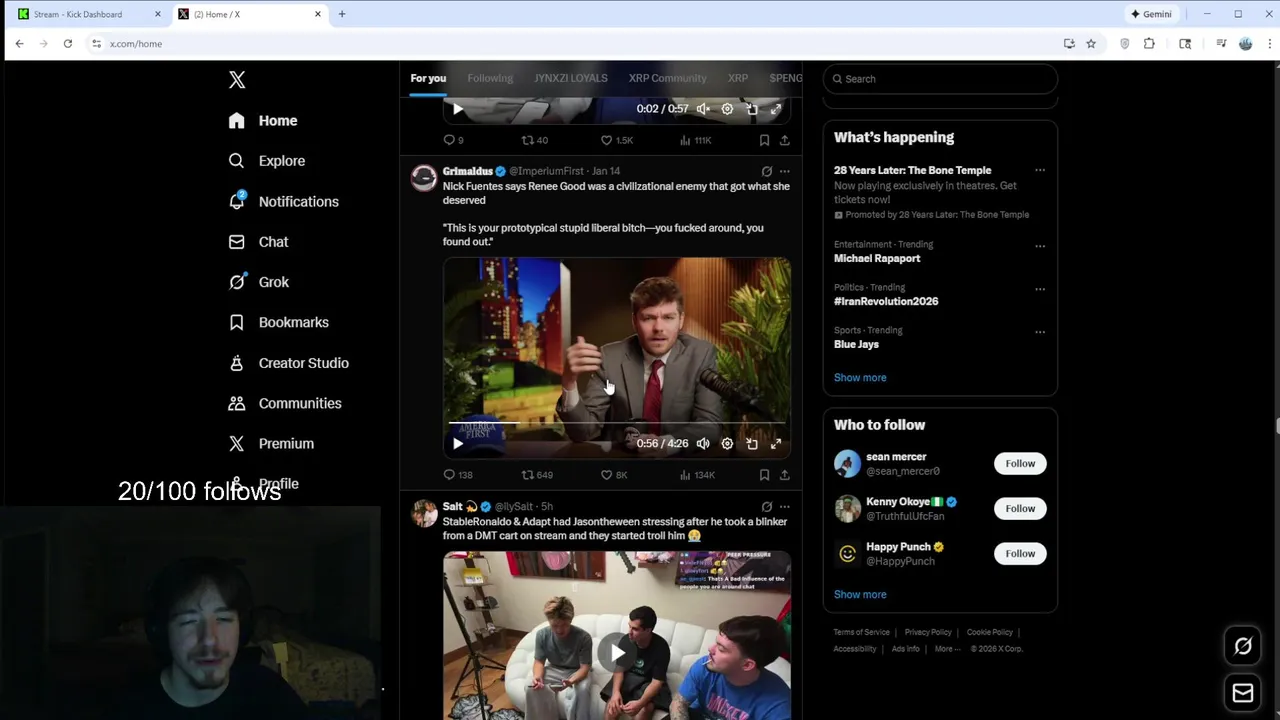The image size is (1280, 720).
Task: Bookmark this page with the star icon
Action: 1091,44
